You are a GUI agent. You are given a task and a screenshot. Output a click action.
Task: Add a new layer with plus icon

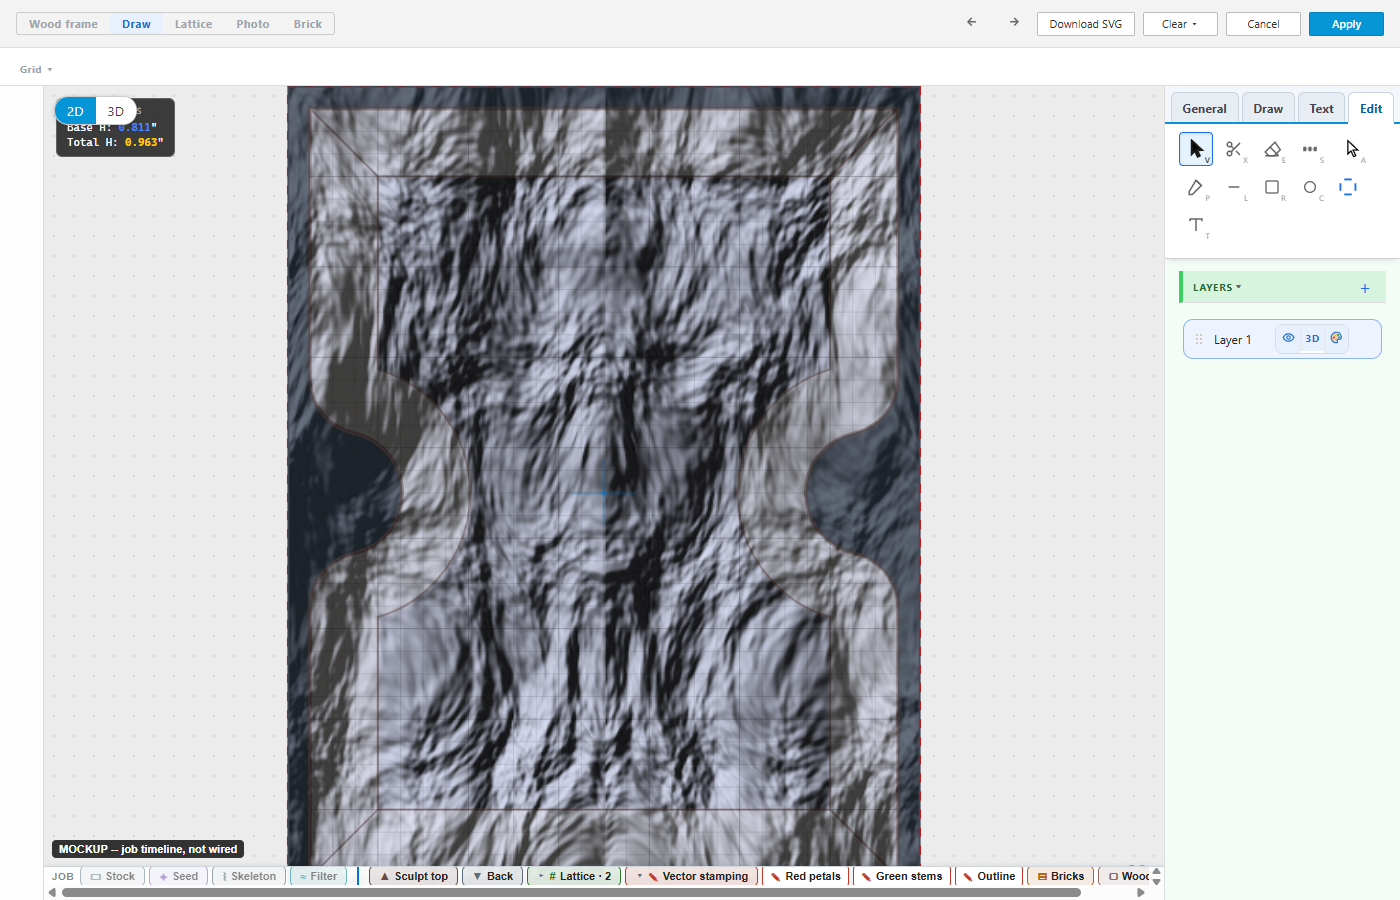point(1365,288)
